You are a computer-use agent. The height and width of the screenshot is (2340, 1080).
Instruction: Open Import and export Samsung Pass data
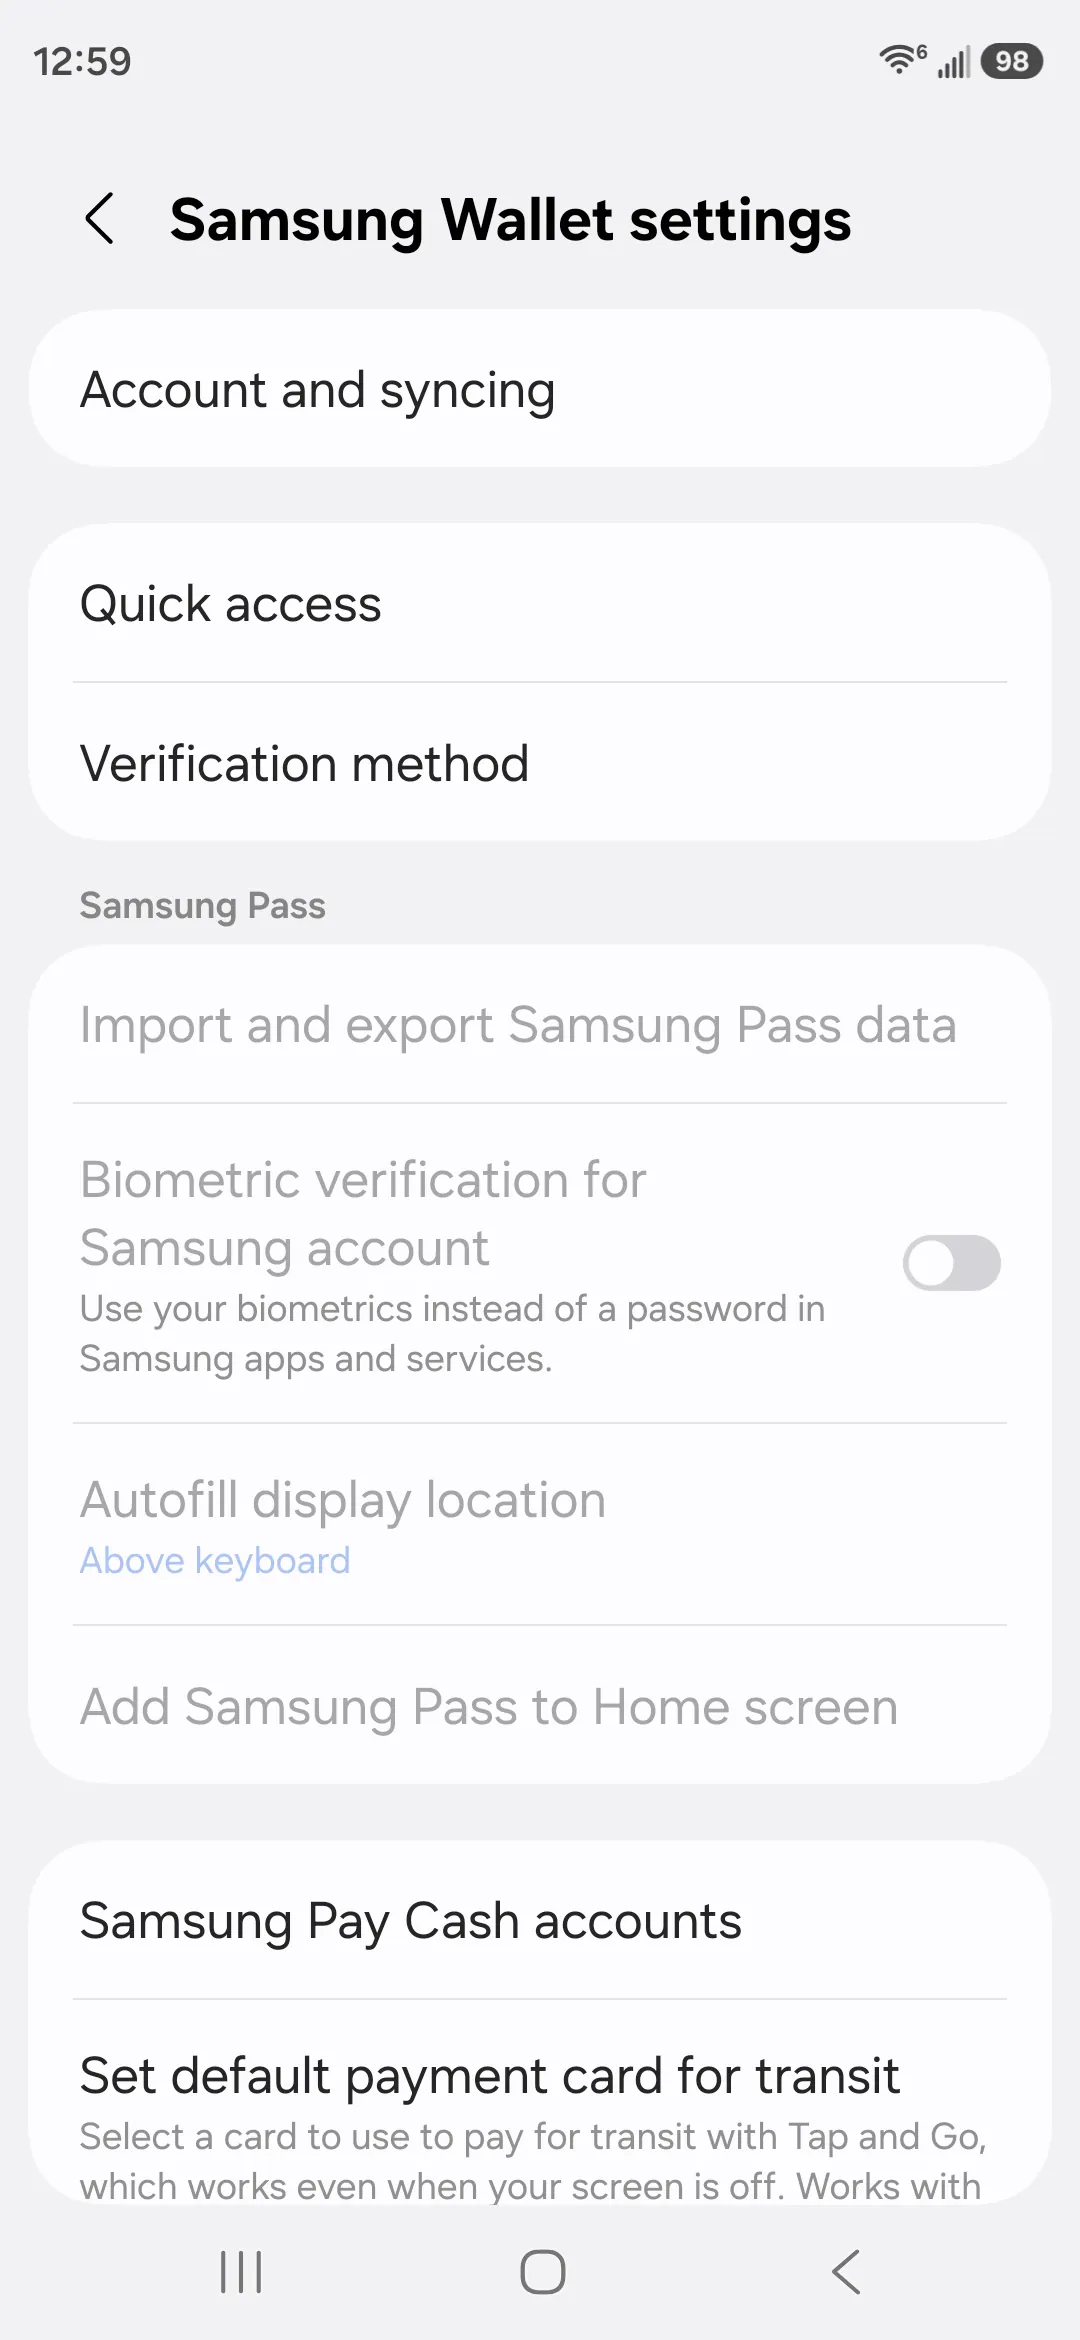(x=540, y=1025)
